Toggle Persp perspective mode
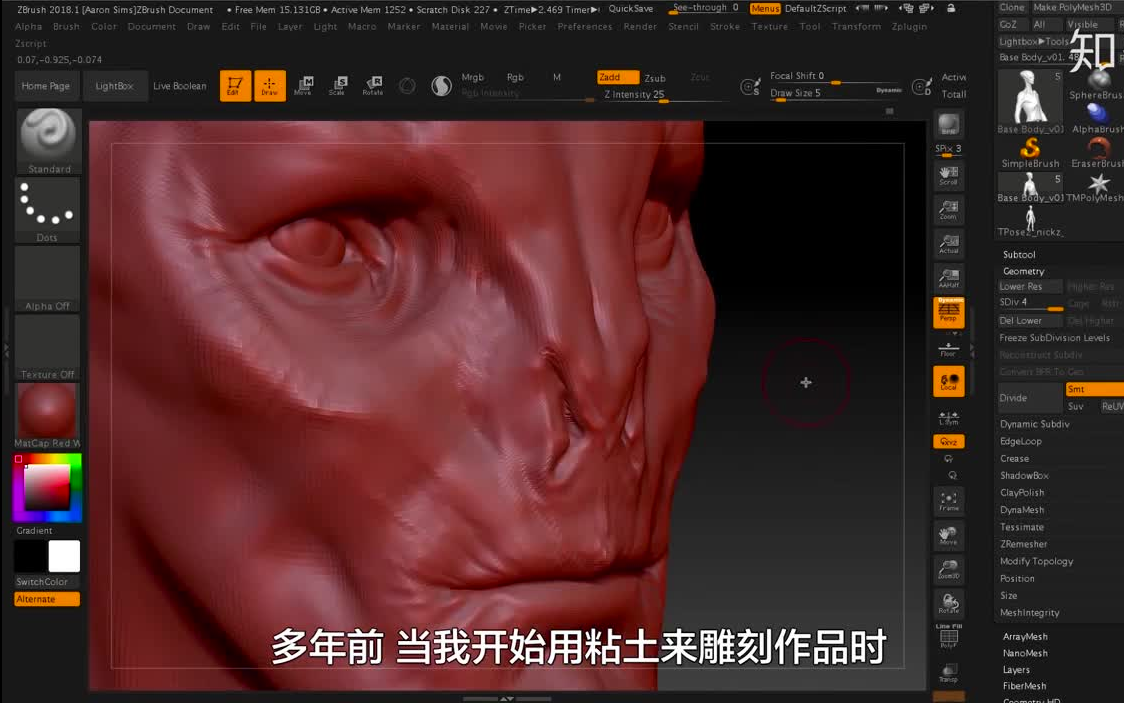Image resolution: width=1124 pixels, height=703 pixels. click(947, 312)
